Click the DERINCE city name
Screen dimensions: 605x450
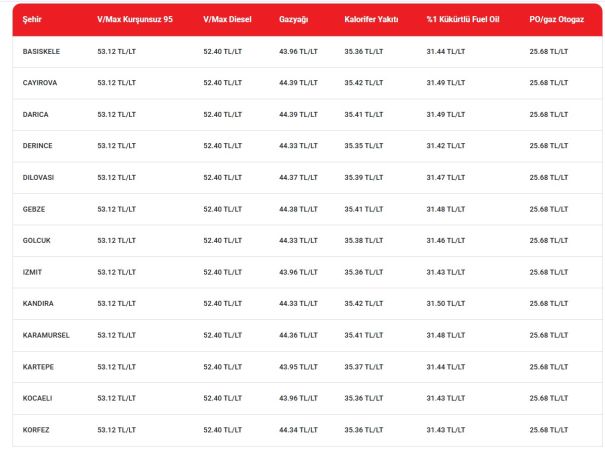point(37,146)
